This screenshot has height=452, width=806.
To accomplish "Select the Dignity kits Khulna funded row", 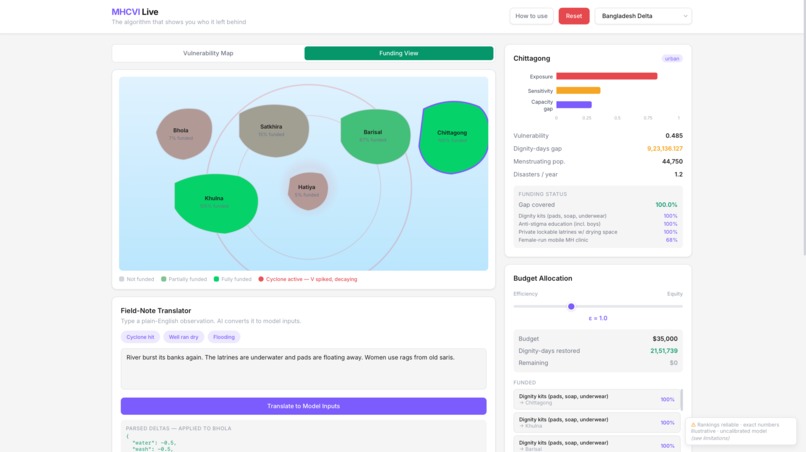I will (x=597, y=422).
